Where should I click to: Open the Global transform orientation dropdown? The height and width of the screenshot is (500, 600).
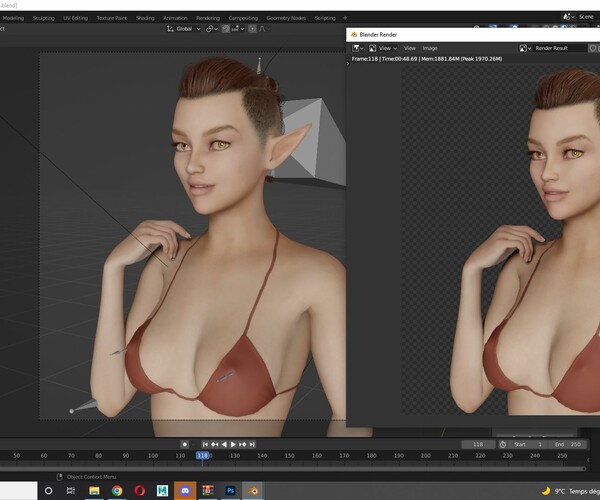point(184,29)
